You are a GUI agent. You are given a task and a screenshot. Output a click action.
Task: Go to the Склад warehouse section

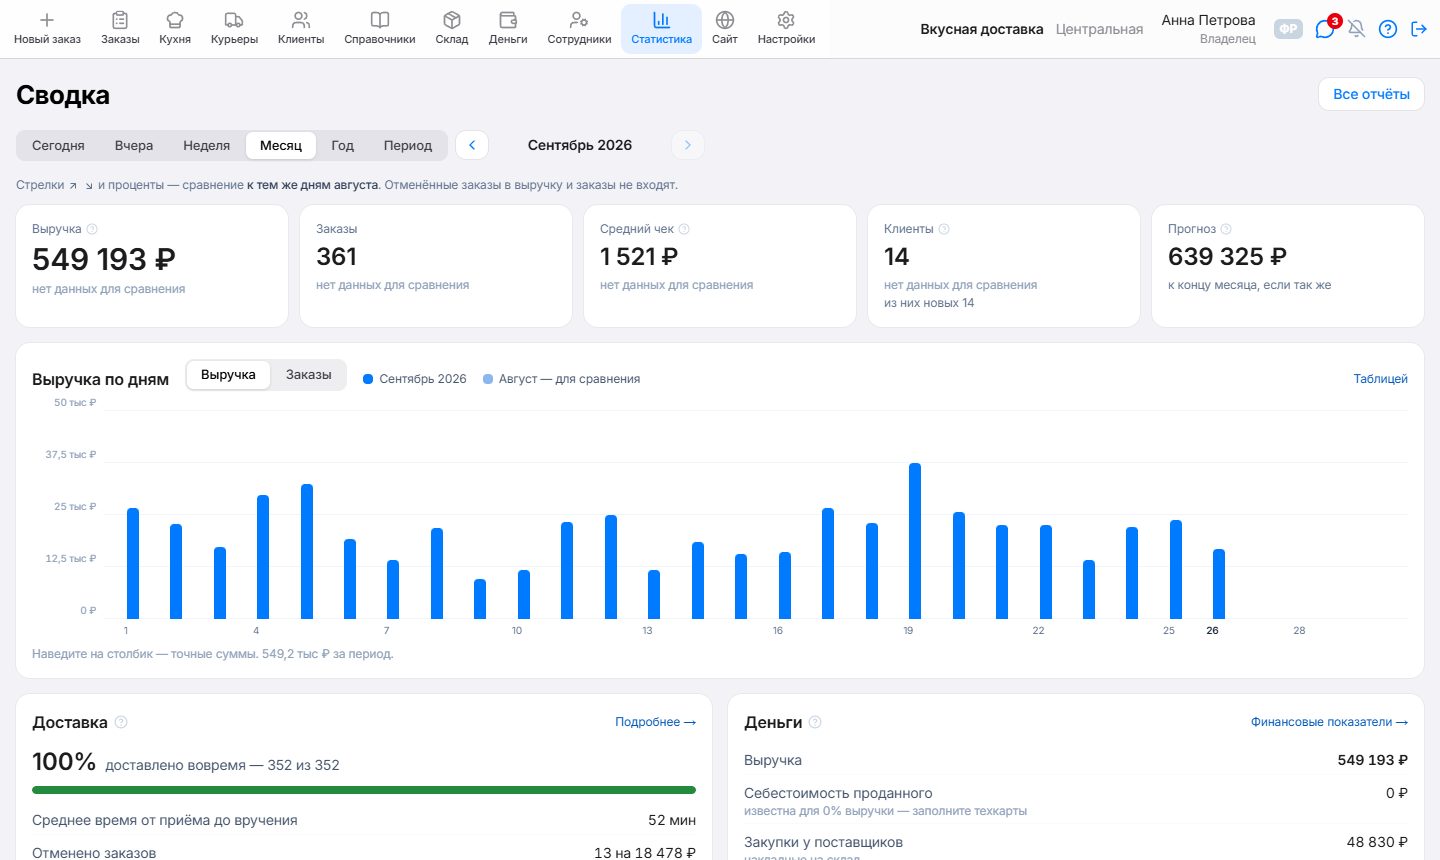(452, 29)
